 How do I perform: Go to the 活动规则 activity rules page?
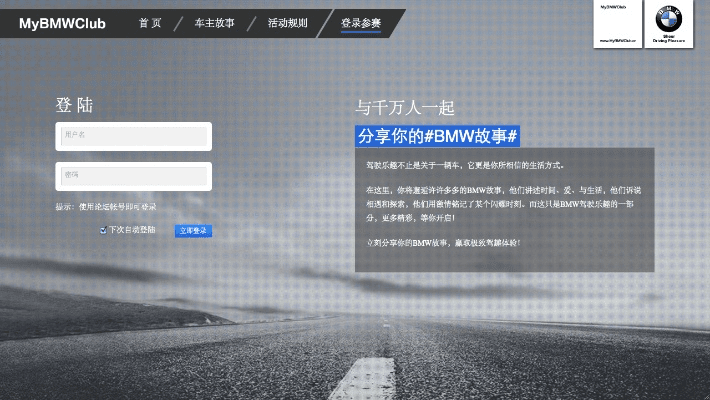click(288, 23)
